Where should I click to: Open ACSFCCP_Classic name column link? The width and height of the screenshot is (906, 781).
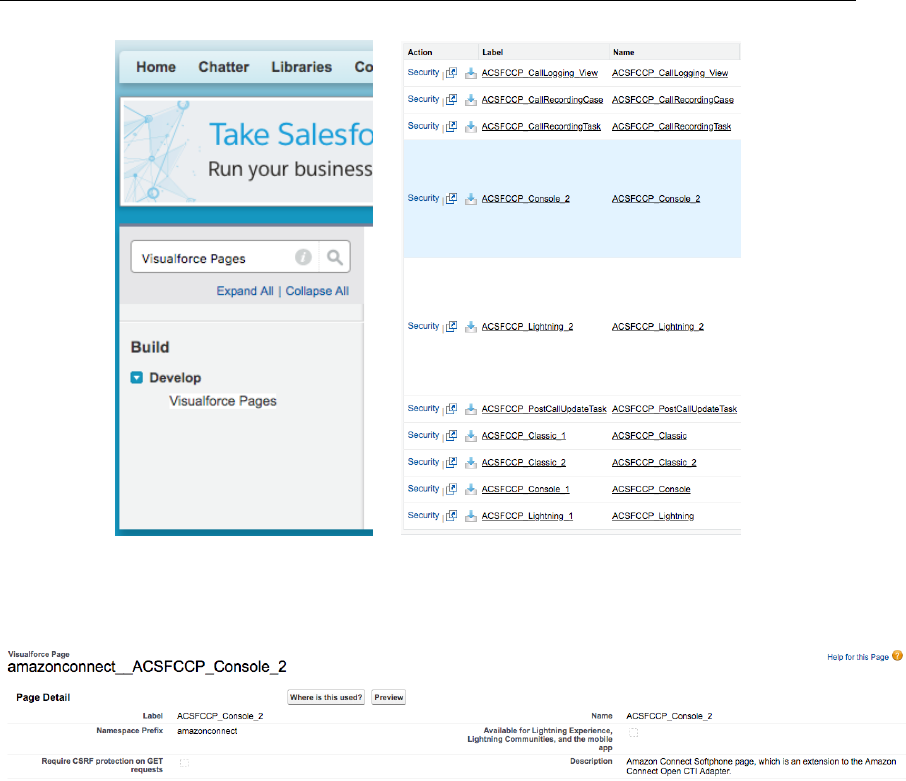click(649, 435)
